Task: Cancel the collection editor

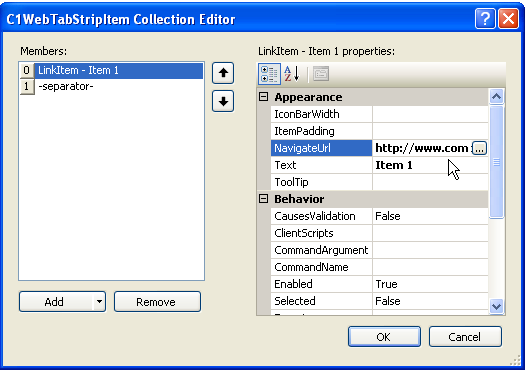Action: [x=465, y=337]
